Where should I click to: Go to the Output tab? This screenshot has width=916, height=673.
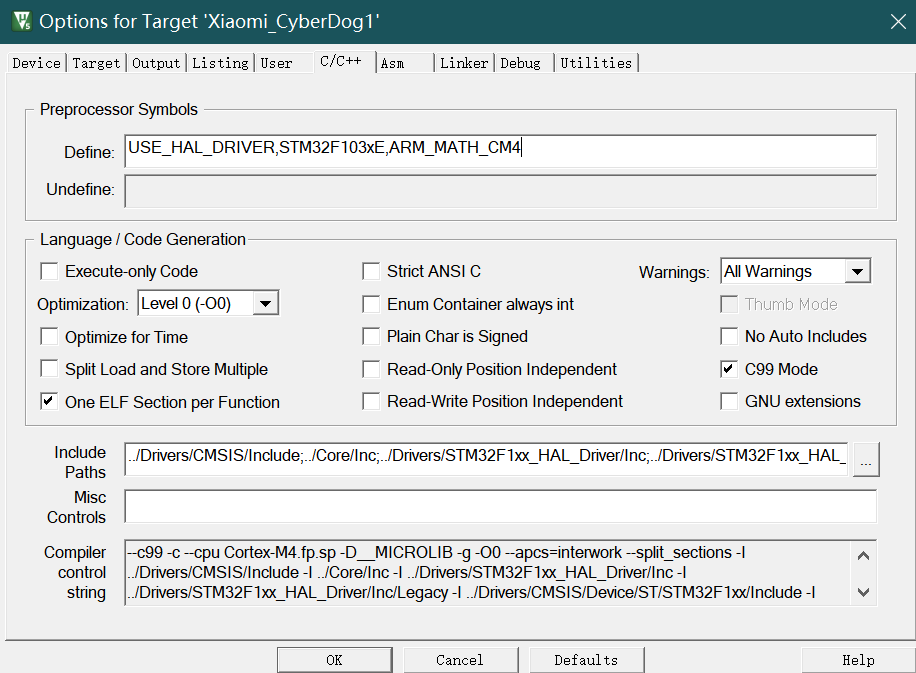coord(156,63)
